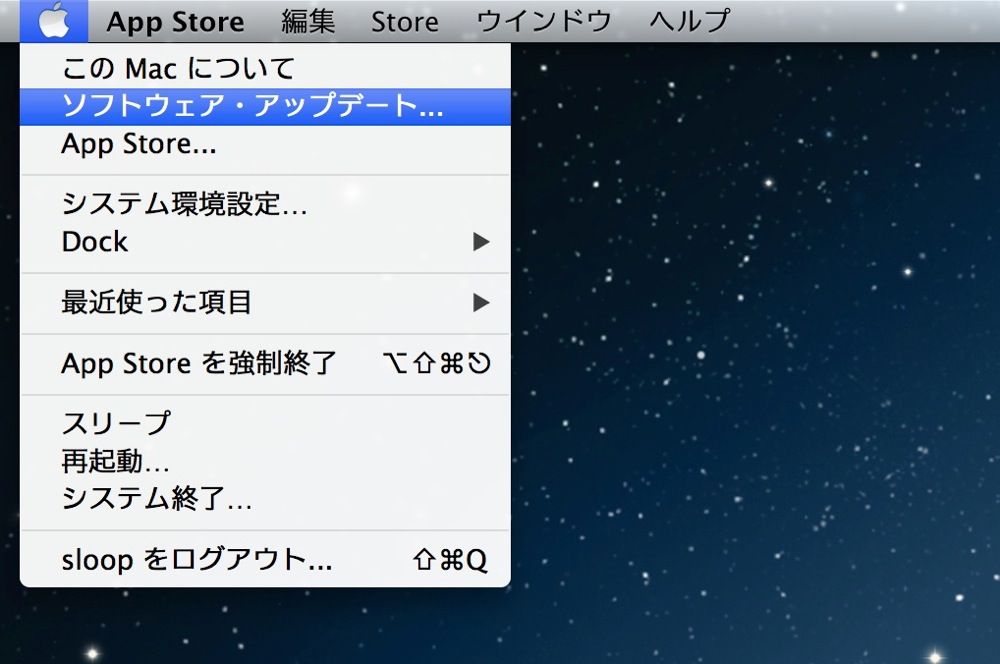The image size is (1000, 664).
Task: Open システム環境設定…
Action: [x=265, y=204]
